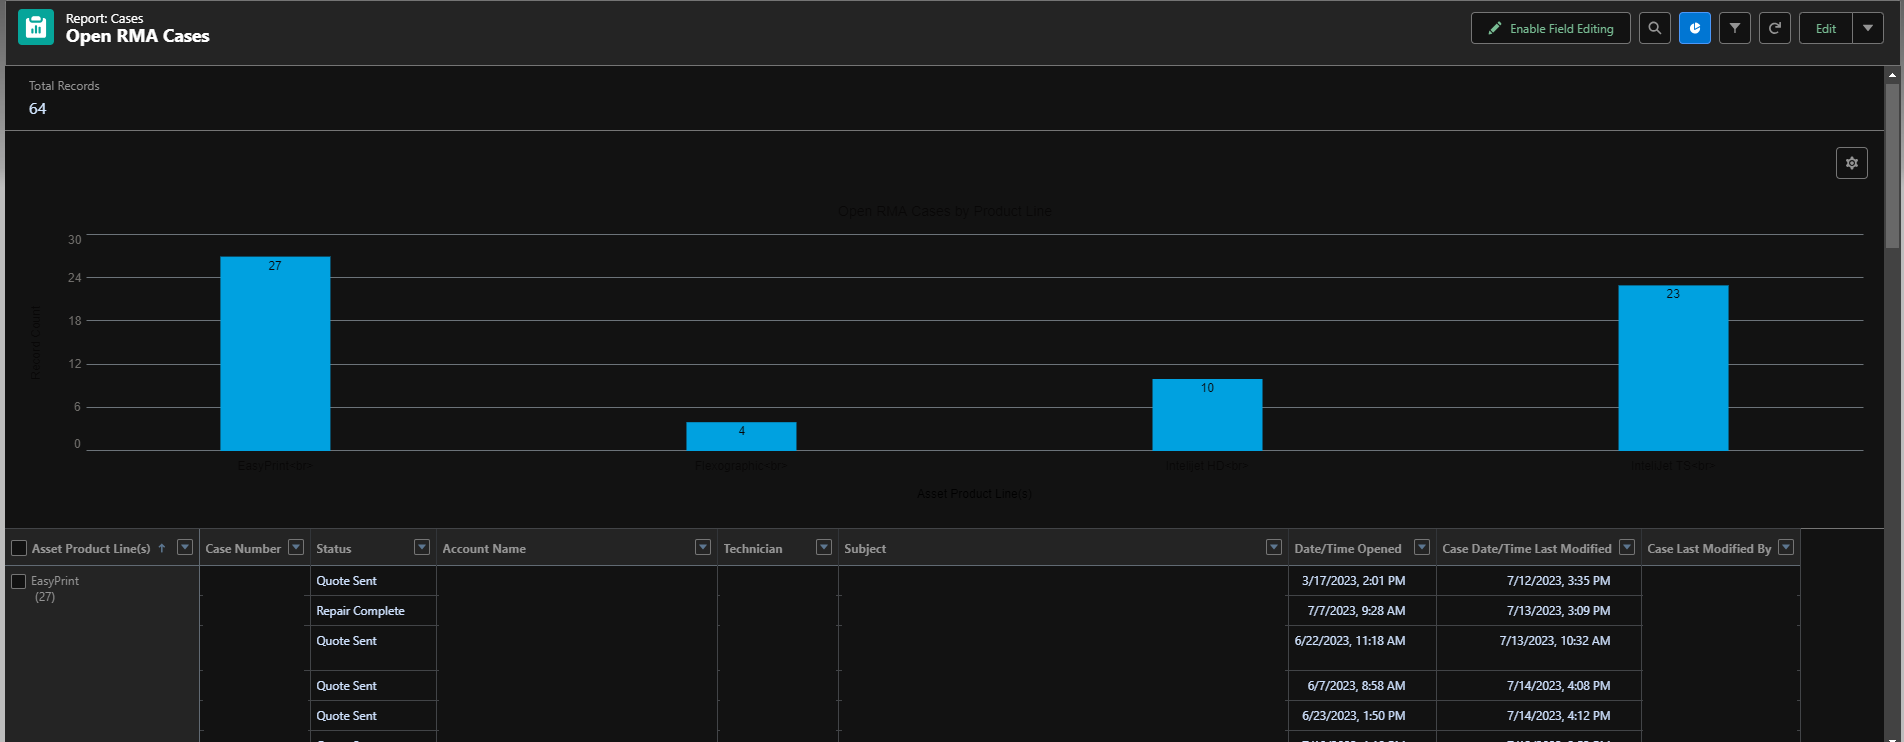The image size is (1904, 742).
Task: Select the EasyPrint group checkbox
Action: [19, 581]
